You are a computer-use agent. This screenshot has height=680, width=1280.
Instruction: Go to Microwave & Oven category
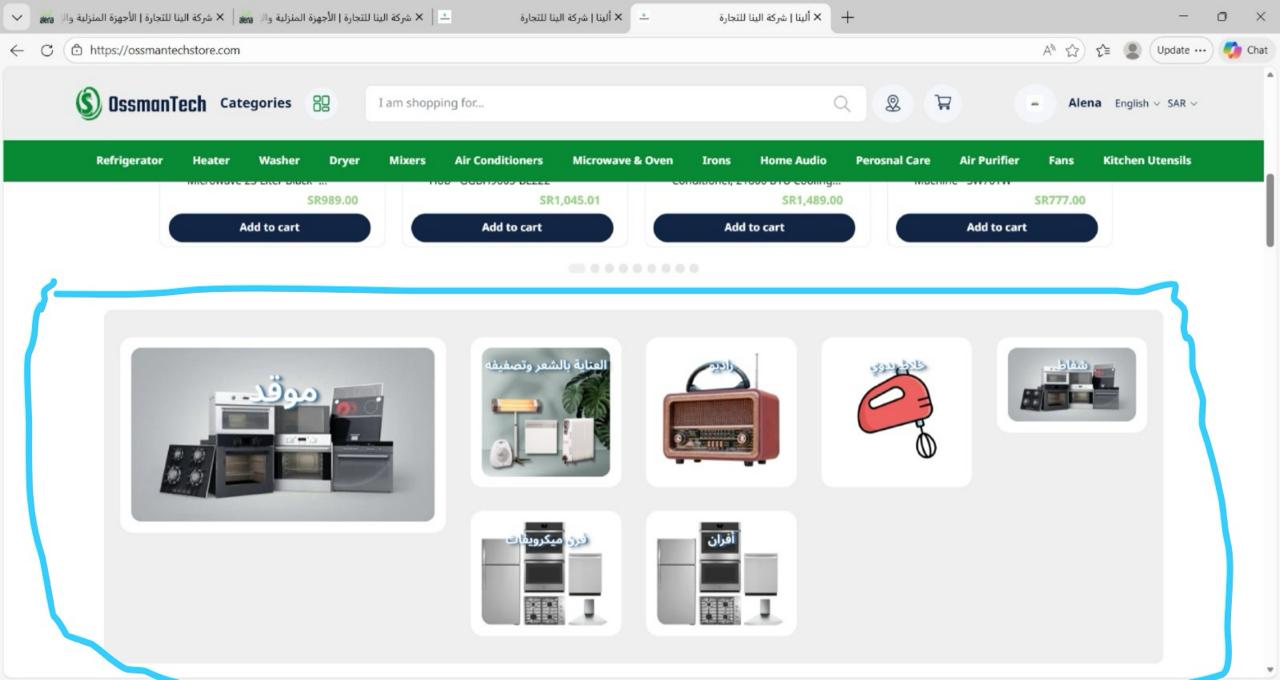point(622,160)
